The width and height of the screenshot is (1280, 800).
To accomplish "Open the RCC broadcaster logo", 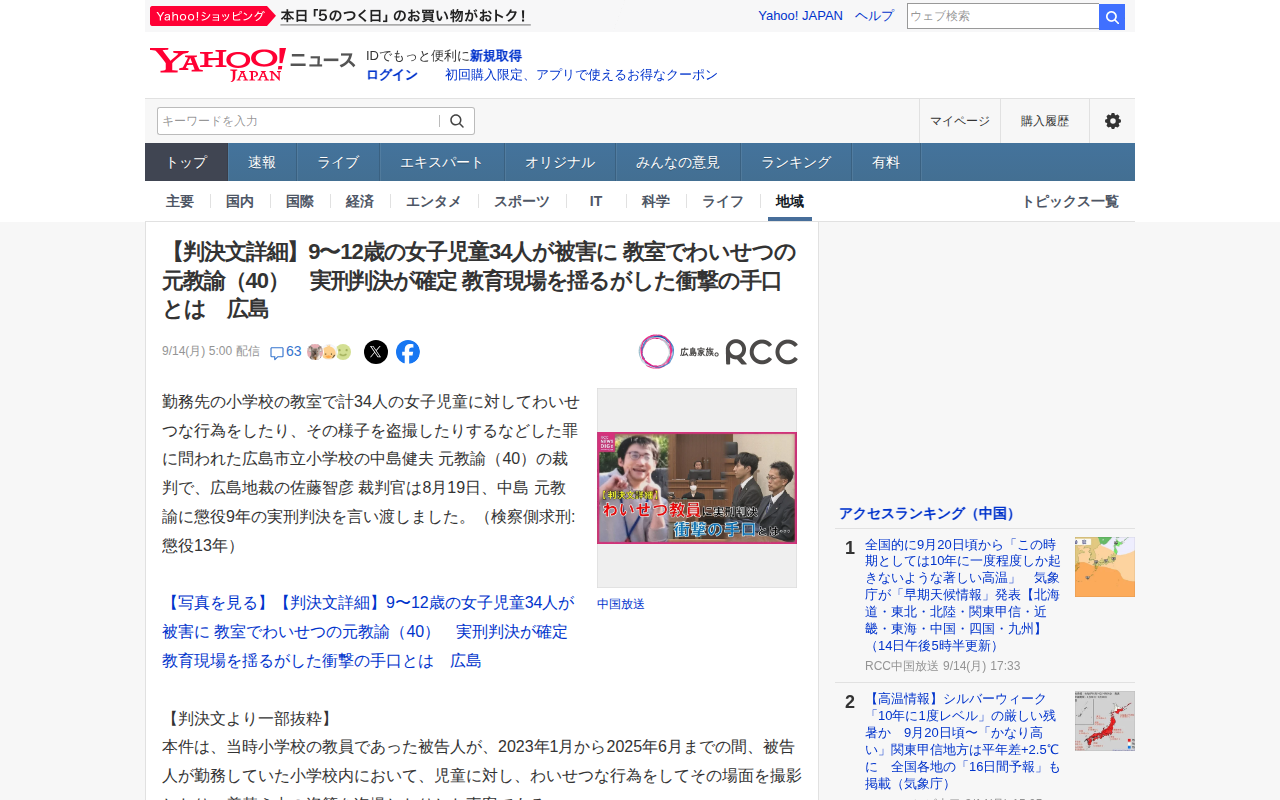I will [718, 352].
